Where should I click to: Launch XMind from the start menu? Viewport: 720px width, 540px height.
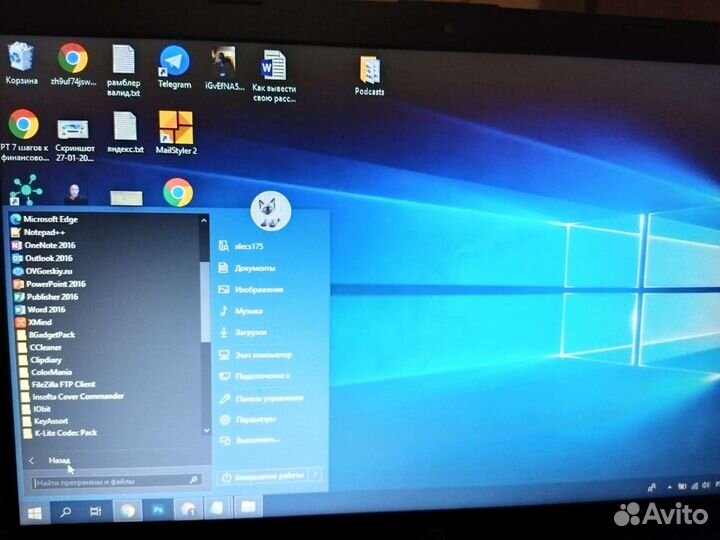click(34, 322)
